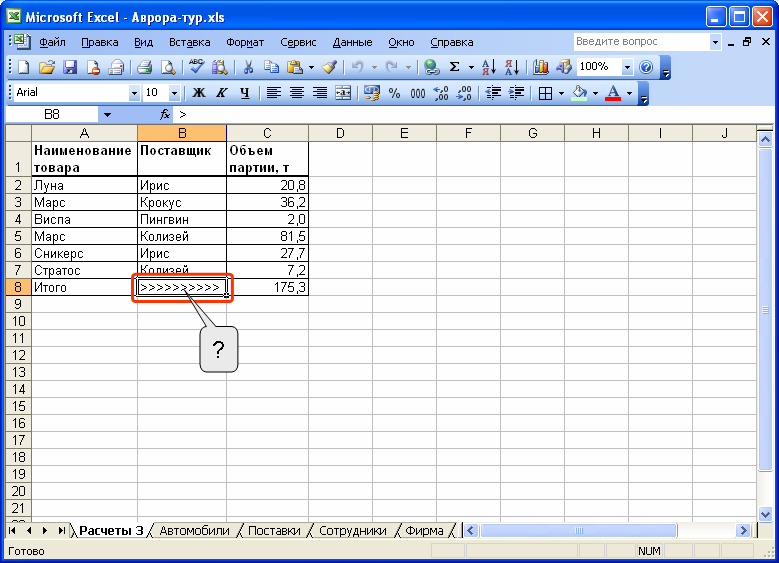Apply fill color paint bucket
Viewport: 779px width, 563px height.
[579, 92]
